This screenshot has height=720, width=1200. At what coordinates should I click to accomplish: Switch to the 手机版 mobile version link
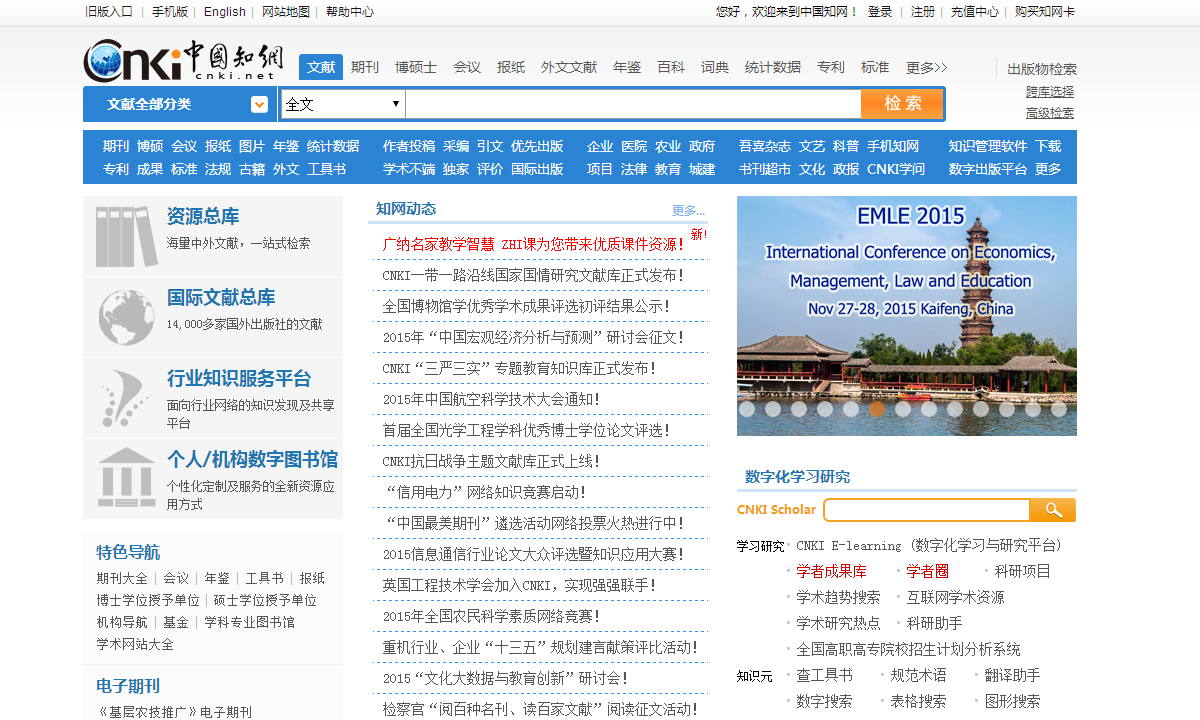[171, 12]
